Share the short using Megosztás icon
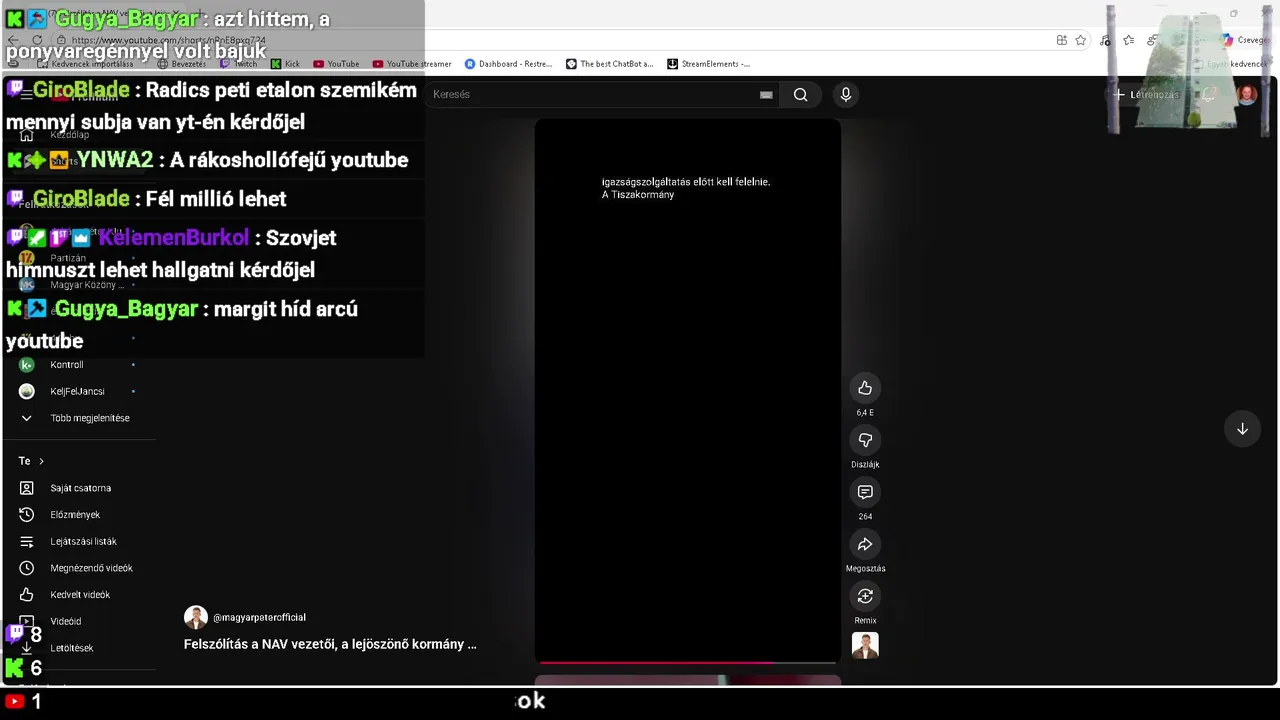Screen dimensions: 1280x720 (x=865, y=544)
